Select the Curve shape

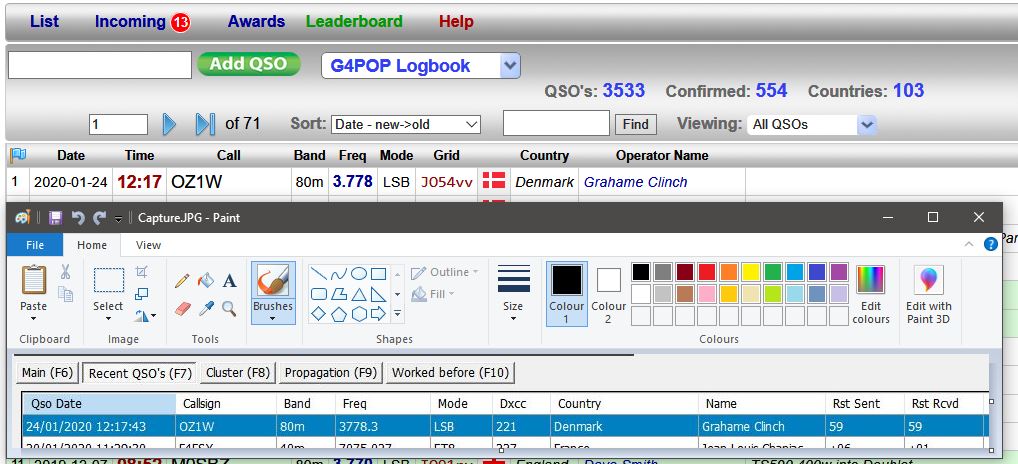tap(338, 274)
